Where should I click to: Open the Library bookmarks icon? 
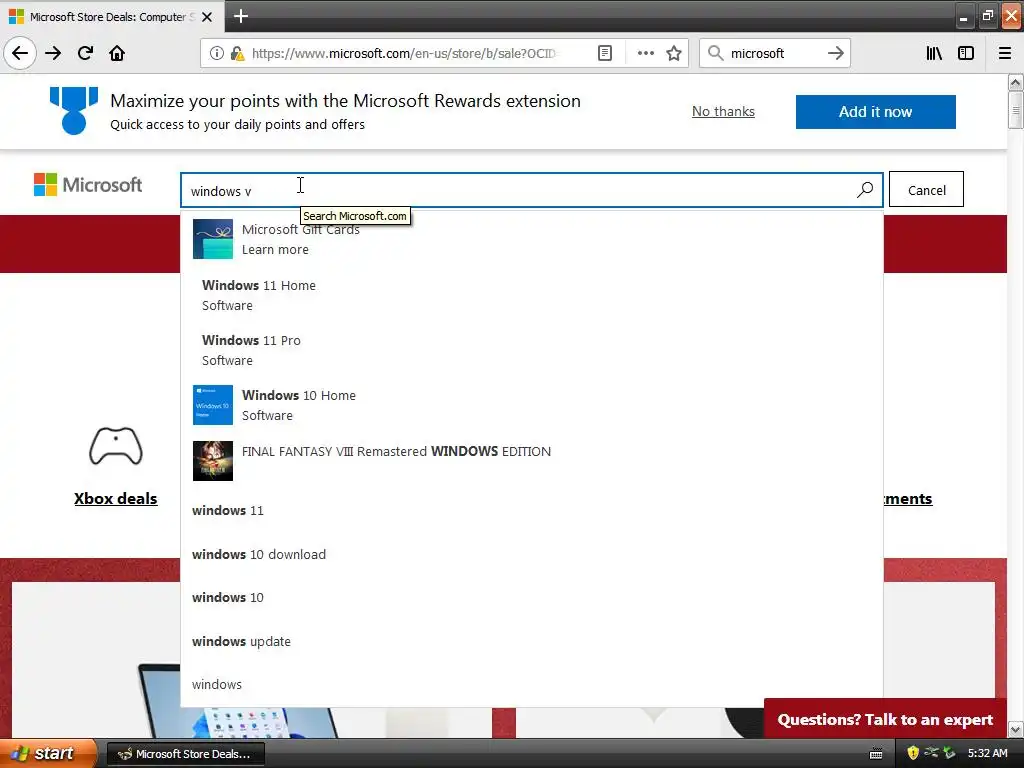(934, 53)
